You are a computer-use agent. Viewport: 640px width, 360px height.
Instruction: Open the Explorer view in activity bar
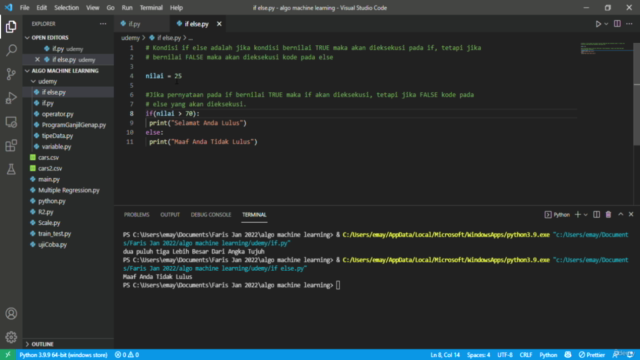click(11, 27)
